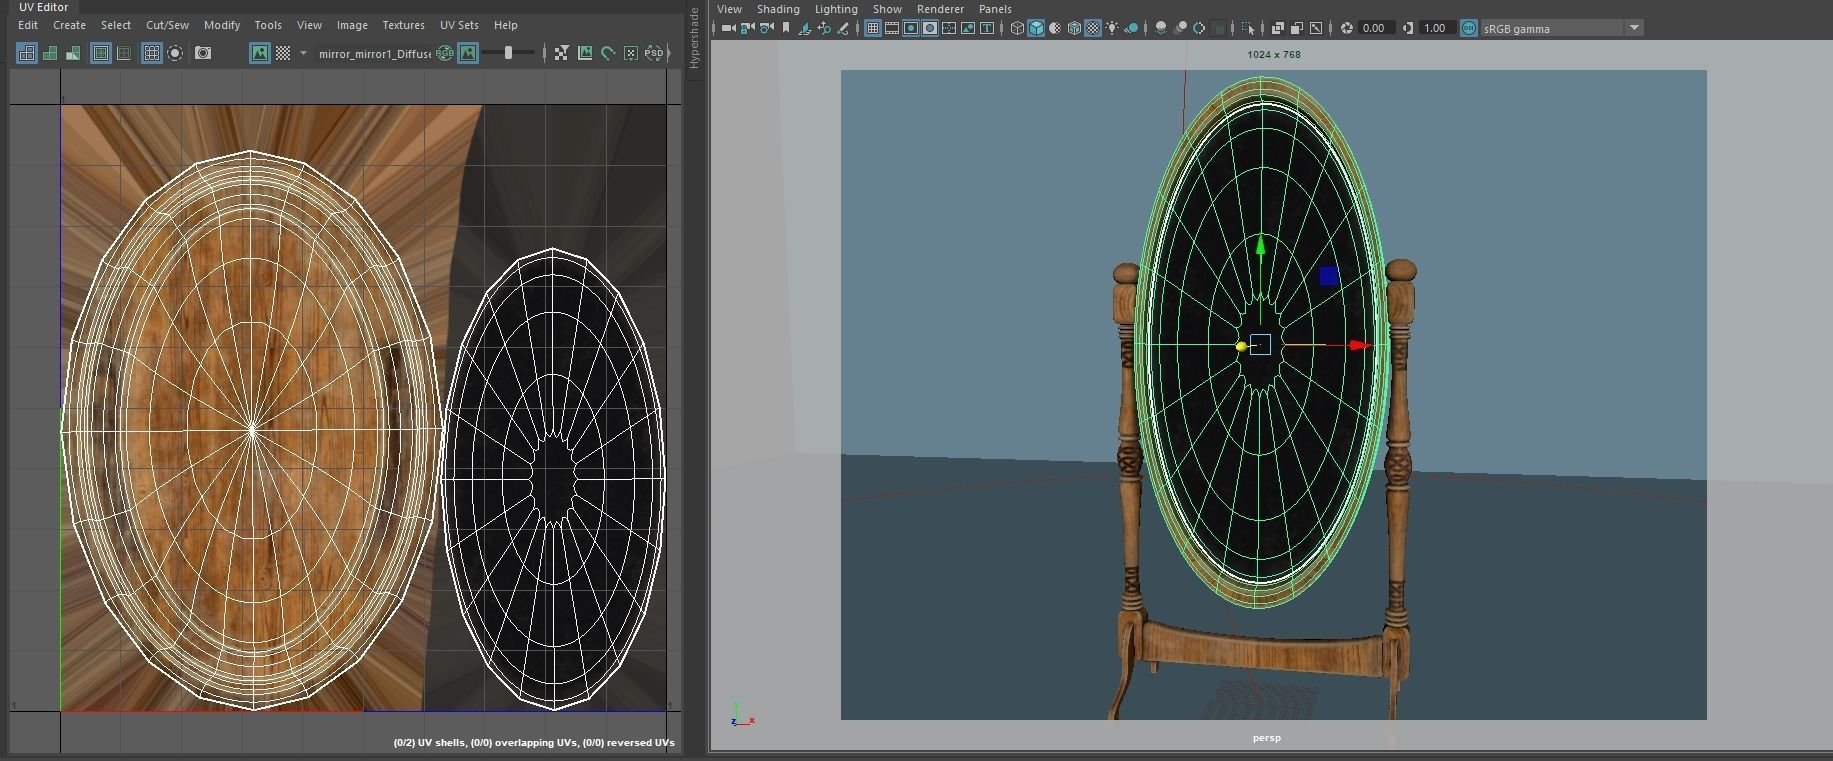Open camera attributes icon in viewport
Screen dimensions: 1833x761
766,28
